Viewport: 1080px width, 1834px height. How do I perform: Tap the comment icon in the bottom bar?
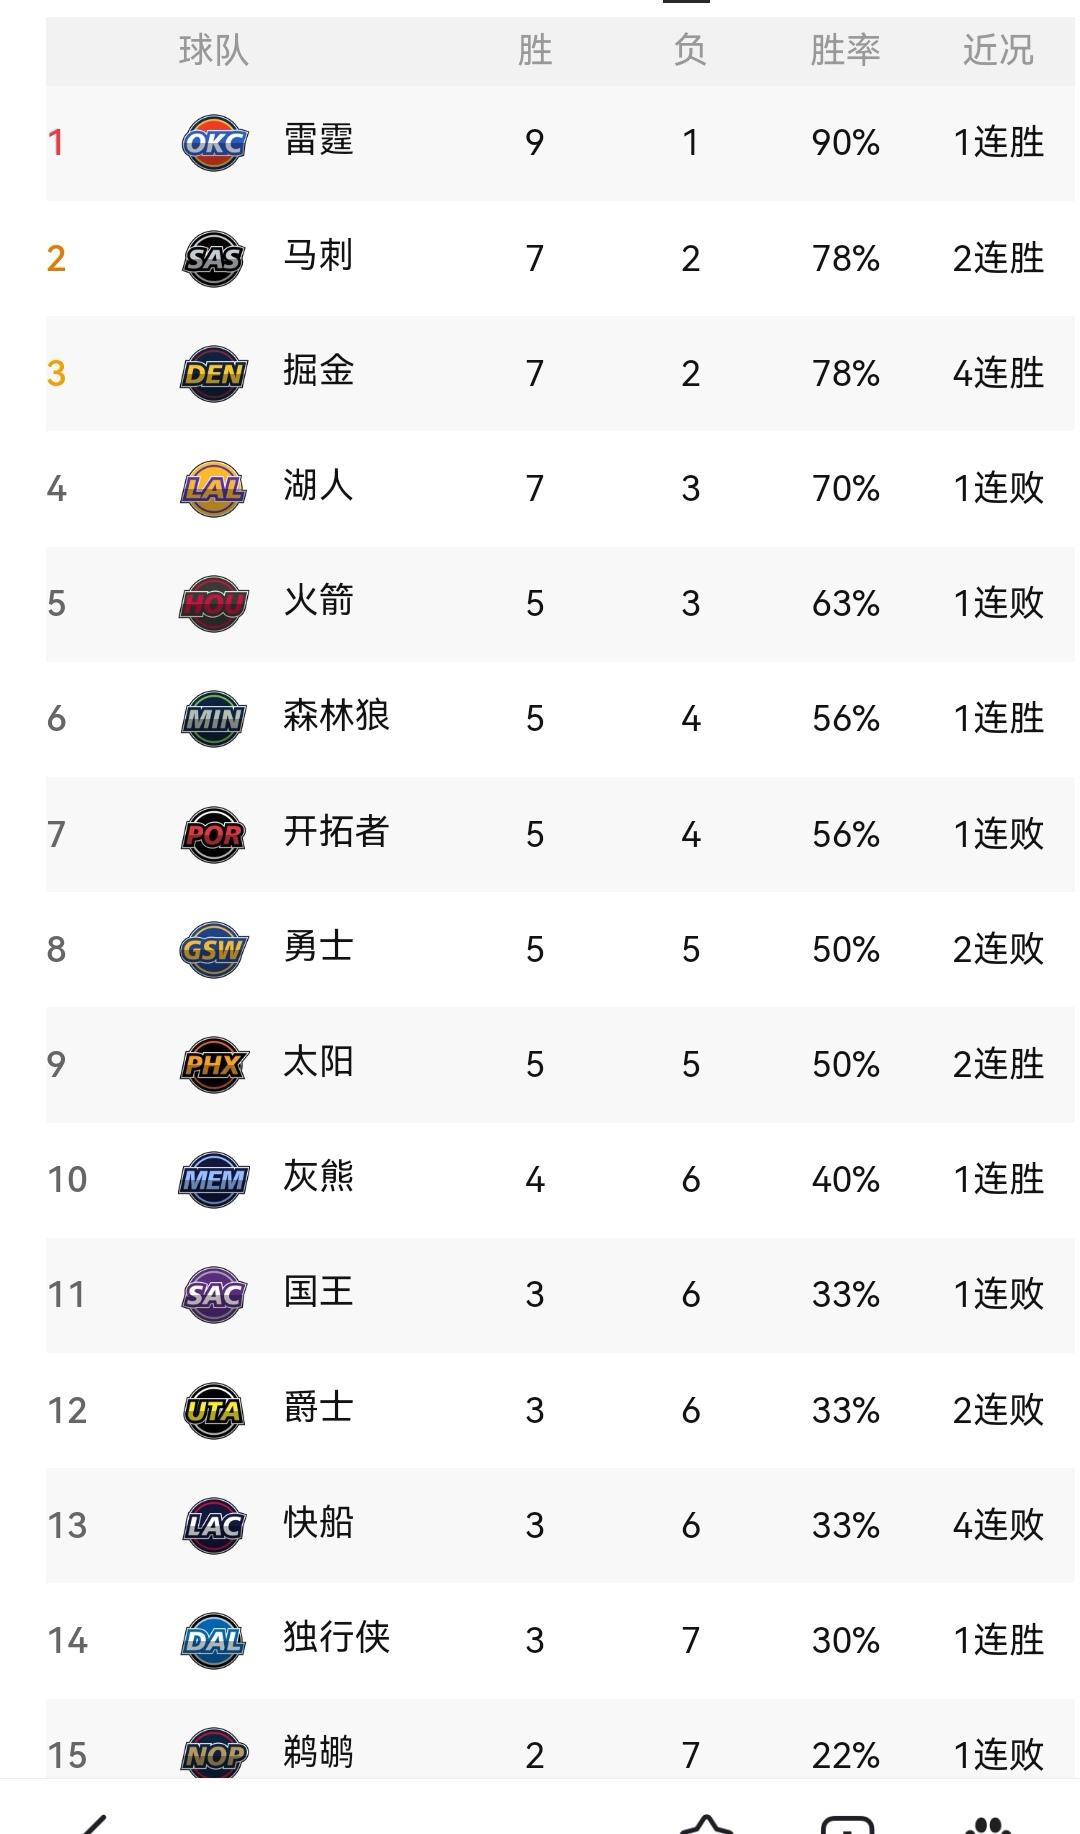pos(848,1822)
